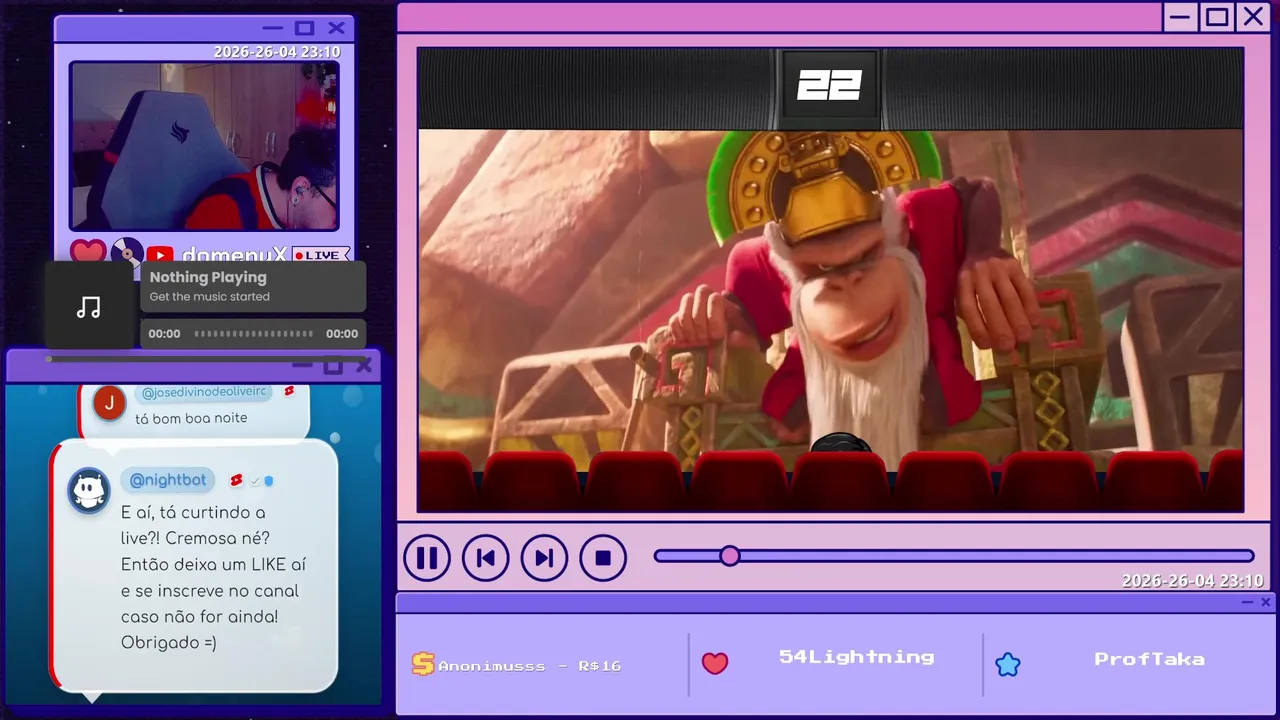The height and width of the screenshot is (720, 1280).
Task: Minimize the webcam window
Action: pyautogui.click(x=273, y=29)
